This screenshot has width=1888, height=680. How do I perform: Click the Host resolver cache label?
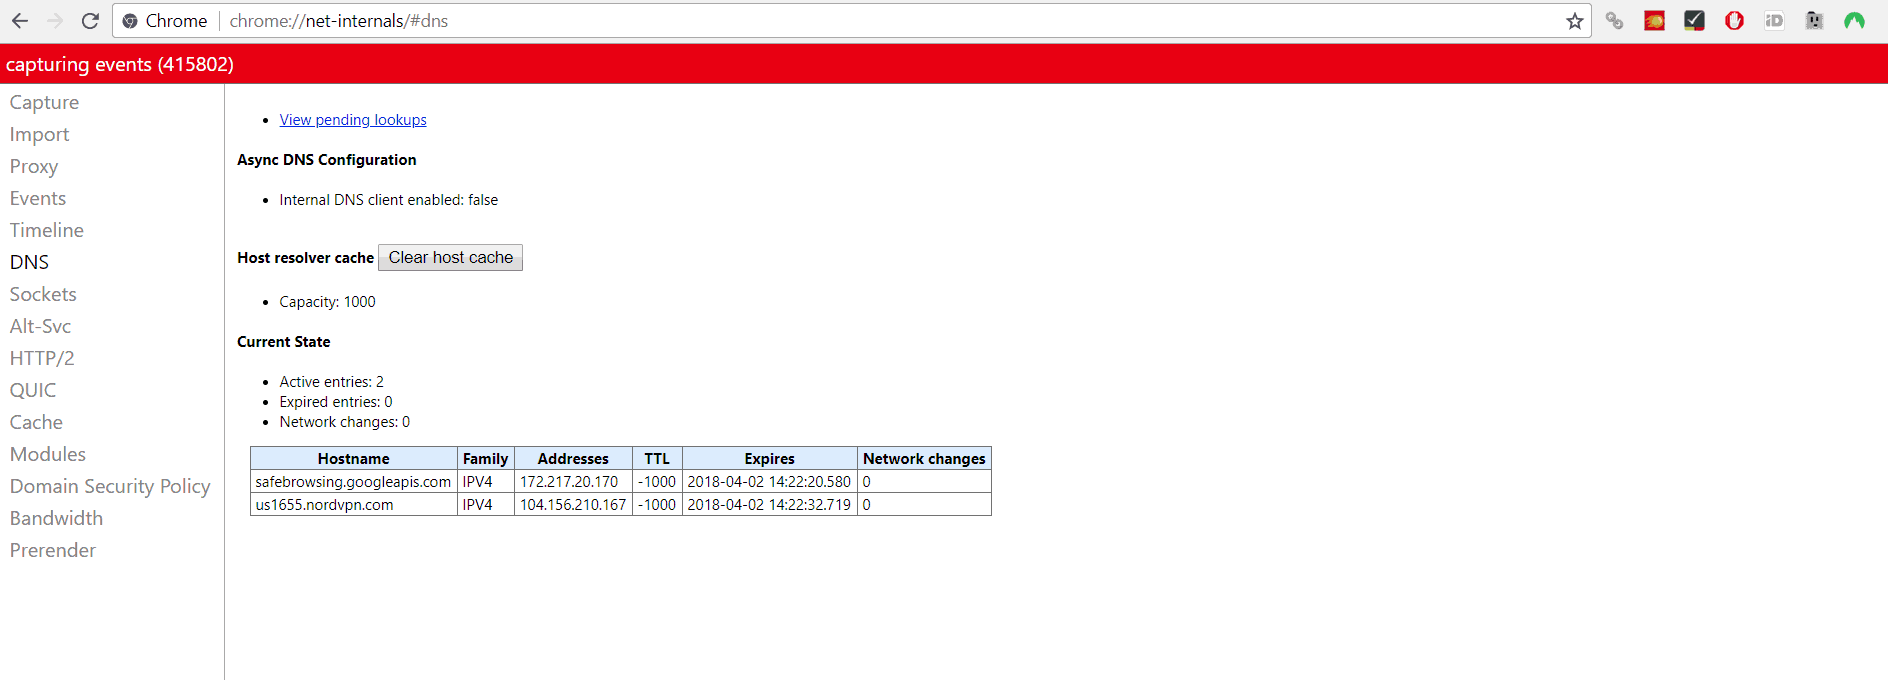pos(306,258)
